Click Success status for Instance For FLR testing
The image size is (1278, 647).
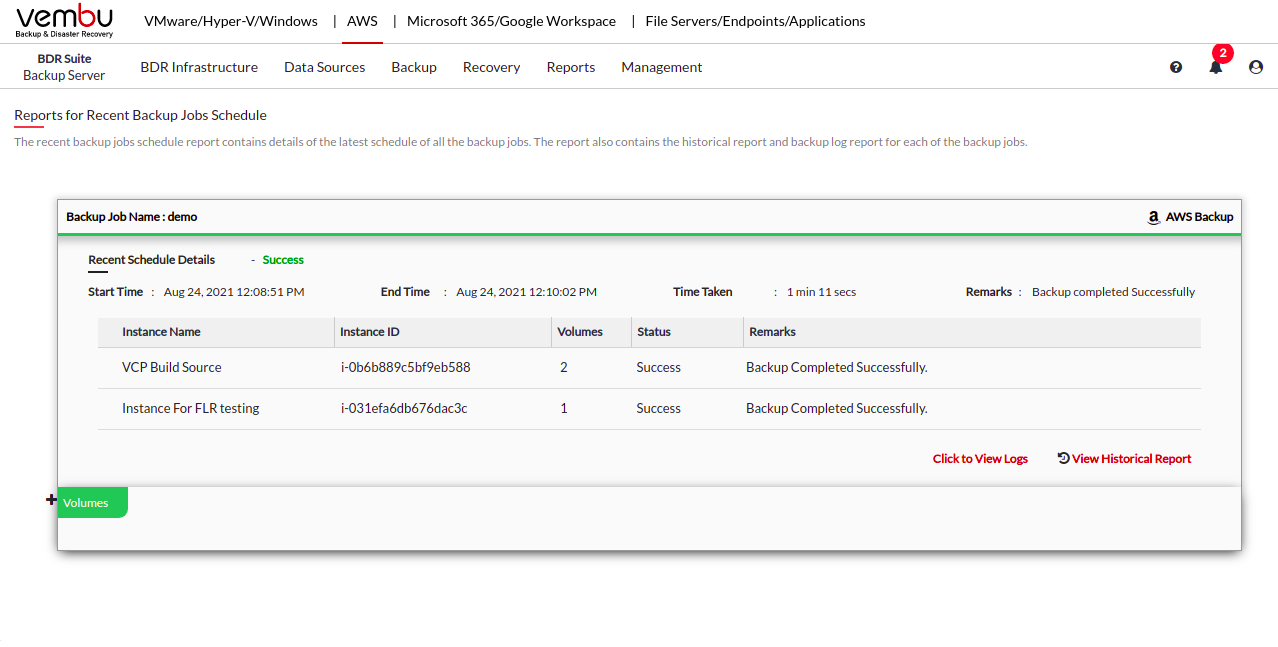(659, 408)
